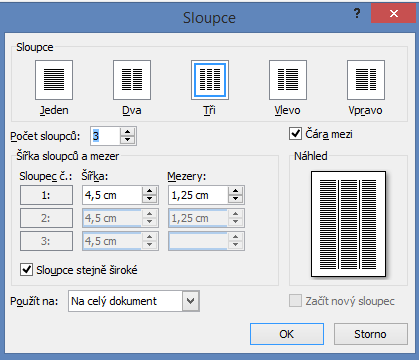Image resolution: width=419 pixels, height=360 pixels.
Task: Close the Sloupce dialog window
Action: pyautogui.click(x=394, y=14)
